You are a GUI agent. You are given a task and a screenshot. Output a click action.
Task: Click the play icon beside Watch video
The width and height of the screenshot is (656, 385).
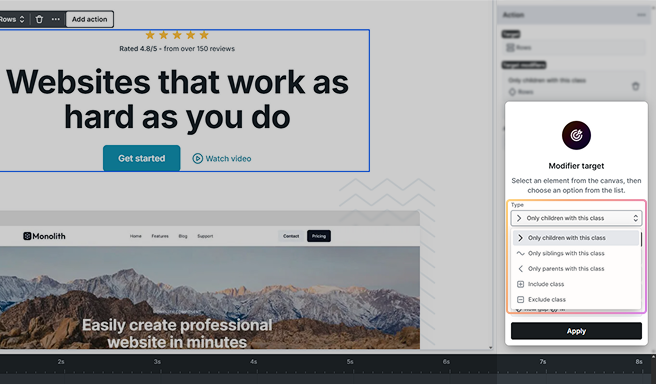click(x=197, y=159)
